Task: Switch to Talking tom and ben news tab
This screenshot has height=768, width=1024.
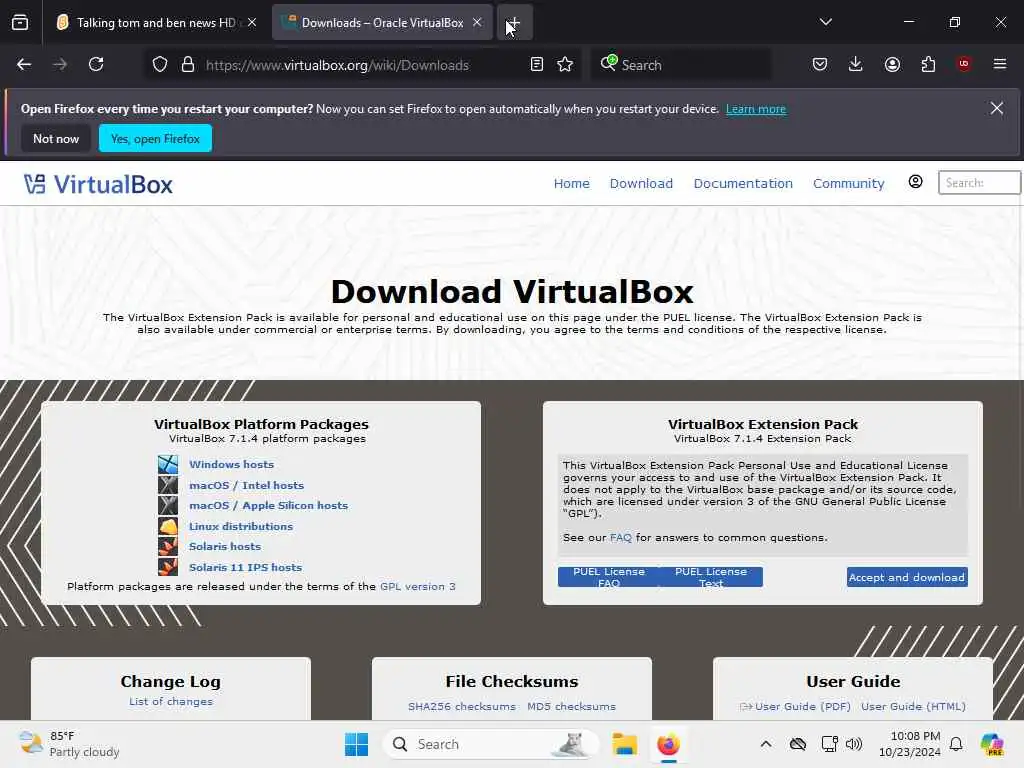Action: [x=155, y=23]
